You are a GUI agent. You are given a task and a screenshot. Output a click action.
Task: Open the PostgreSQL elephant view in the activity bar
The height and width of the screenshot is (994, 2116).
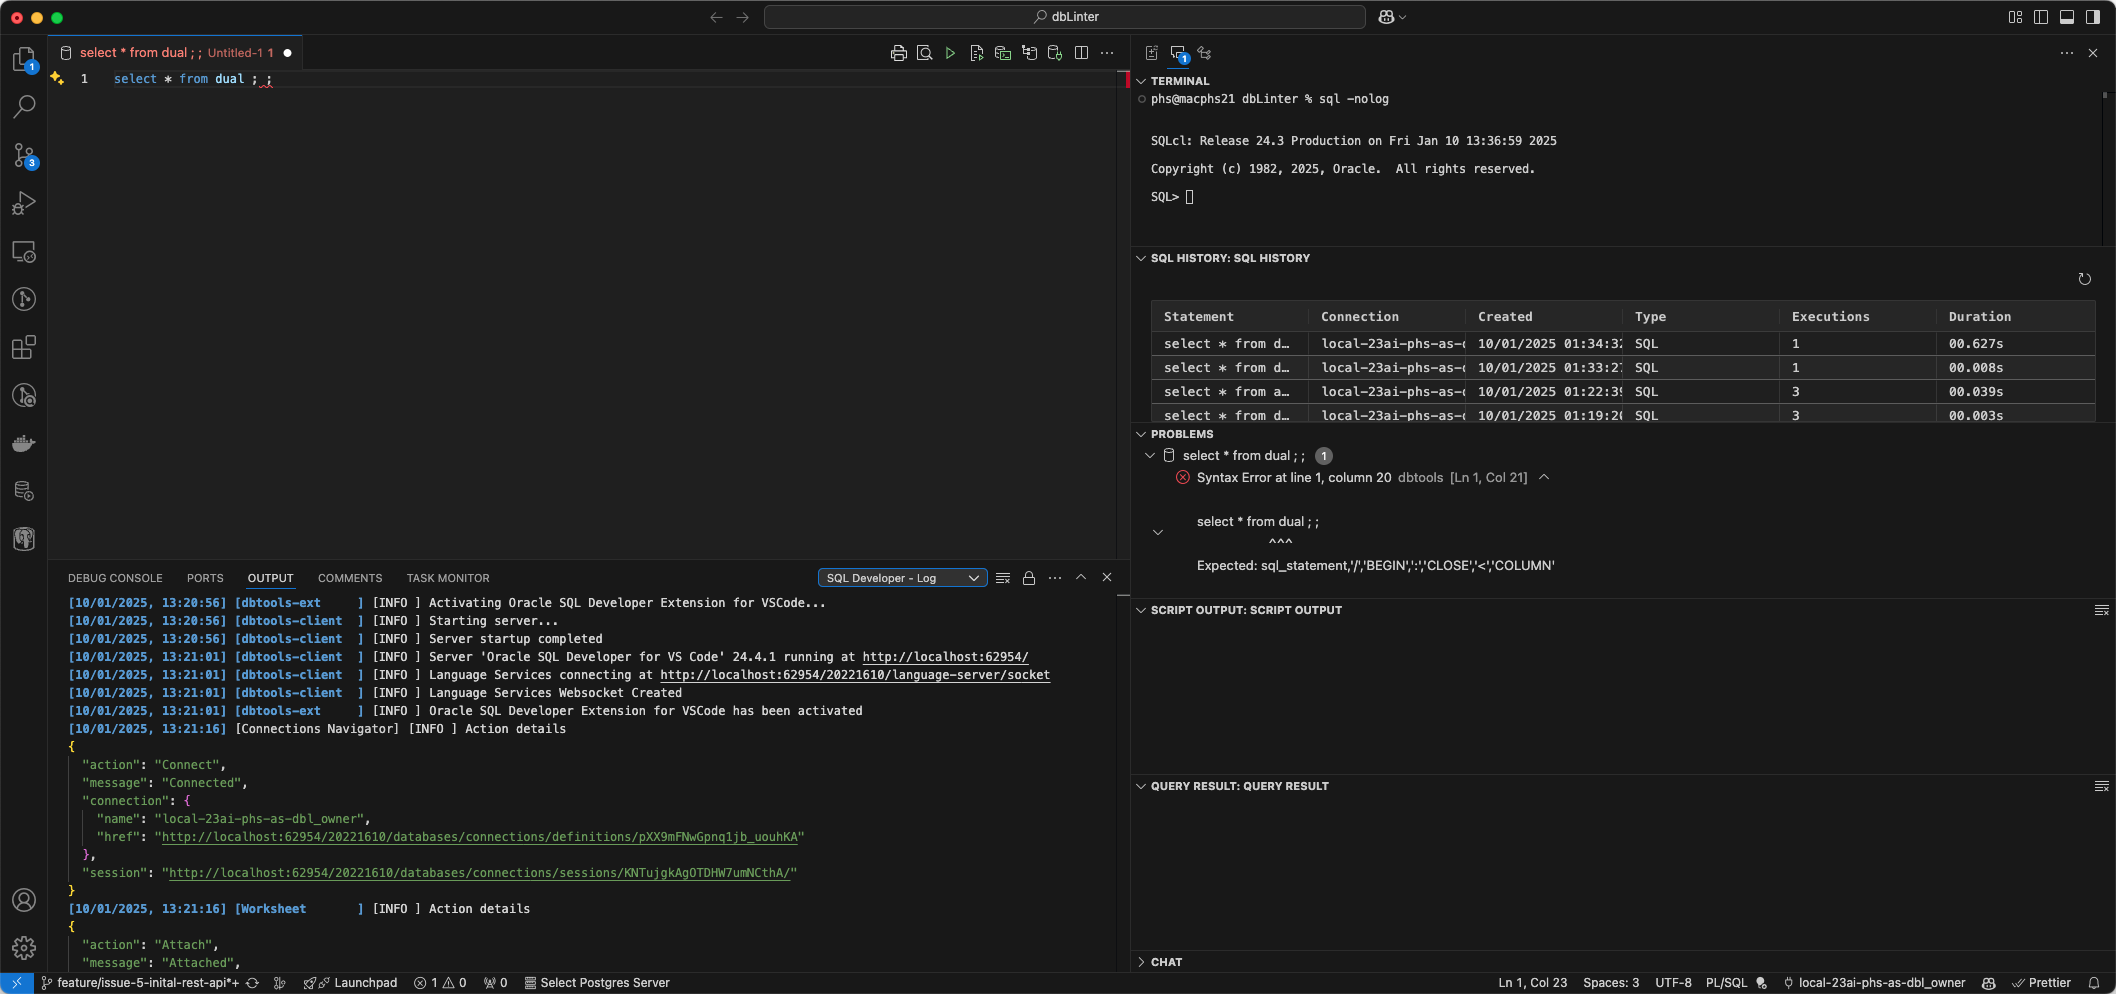click(x=24, y=539)
